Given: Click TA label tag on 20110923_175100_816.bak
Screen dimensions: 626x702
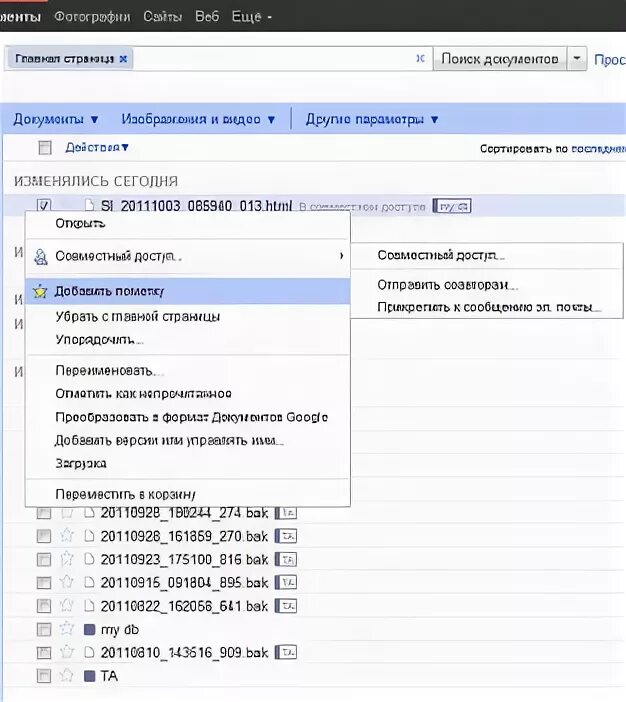Looking at the screenshot, I should 286,559.
